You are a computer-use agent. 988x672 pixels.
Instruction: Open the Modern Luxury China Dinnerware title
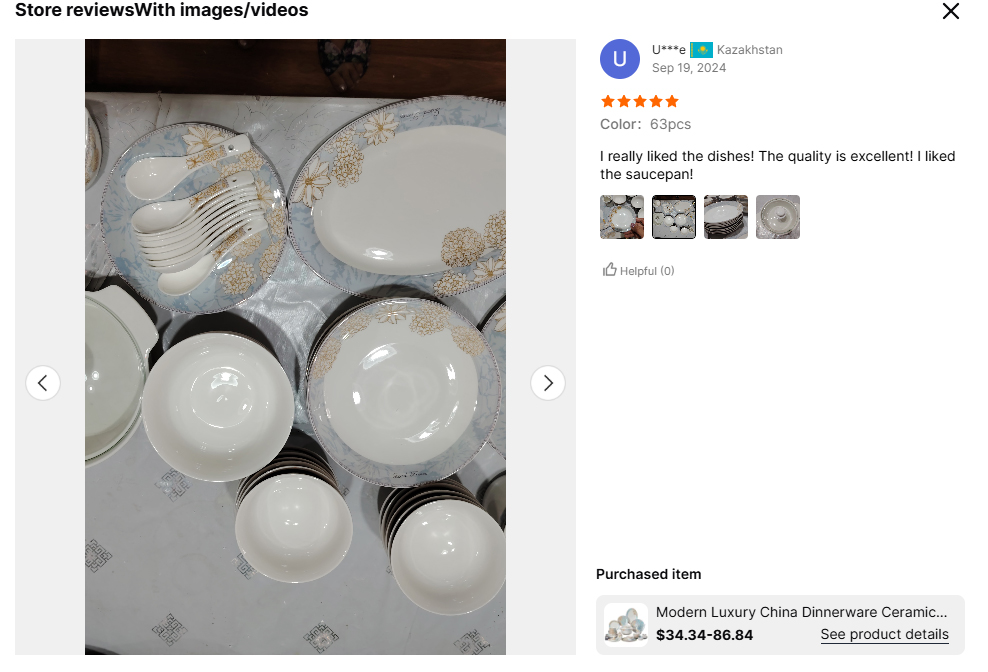801,612
